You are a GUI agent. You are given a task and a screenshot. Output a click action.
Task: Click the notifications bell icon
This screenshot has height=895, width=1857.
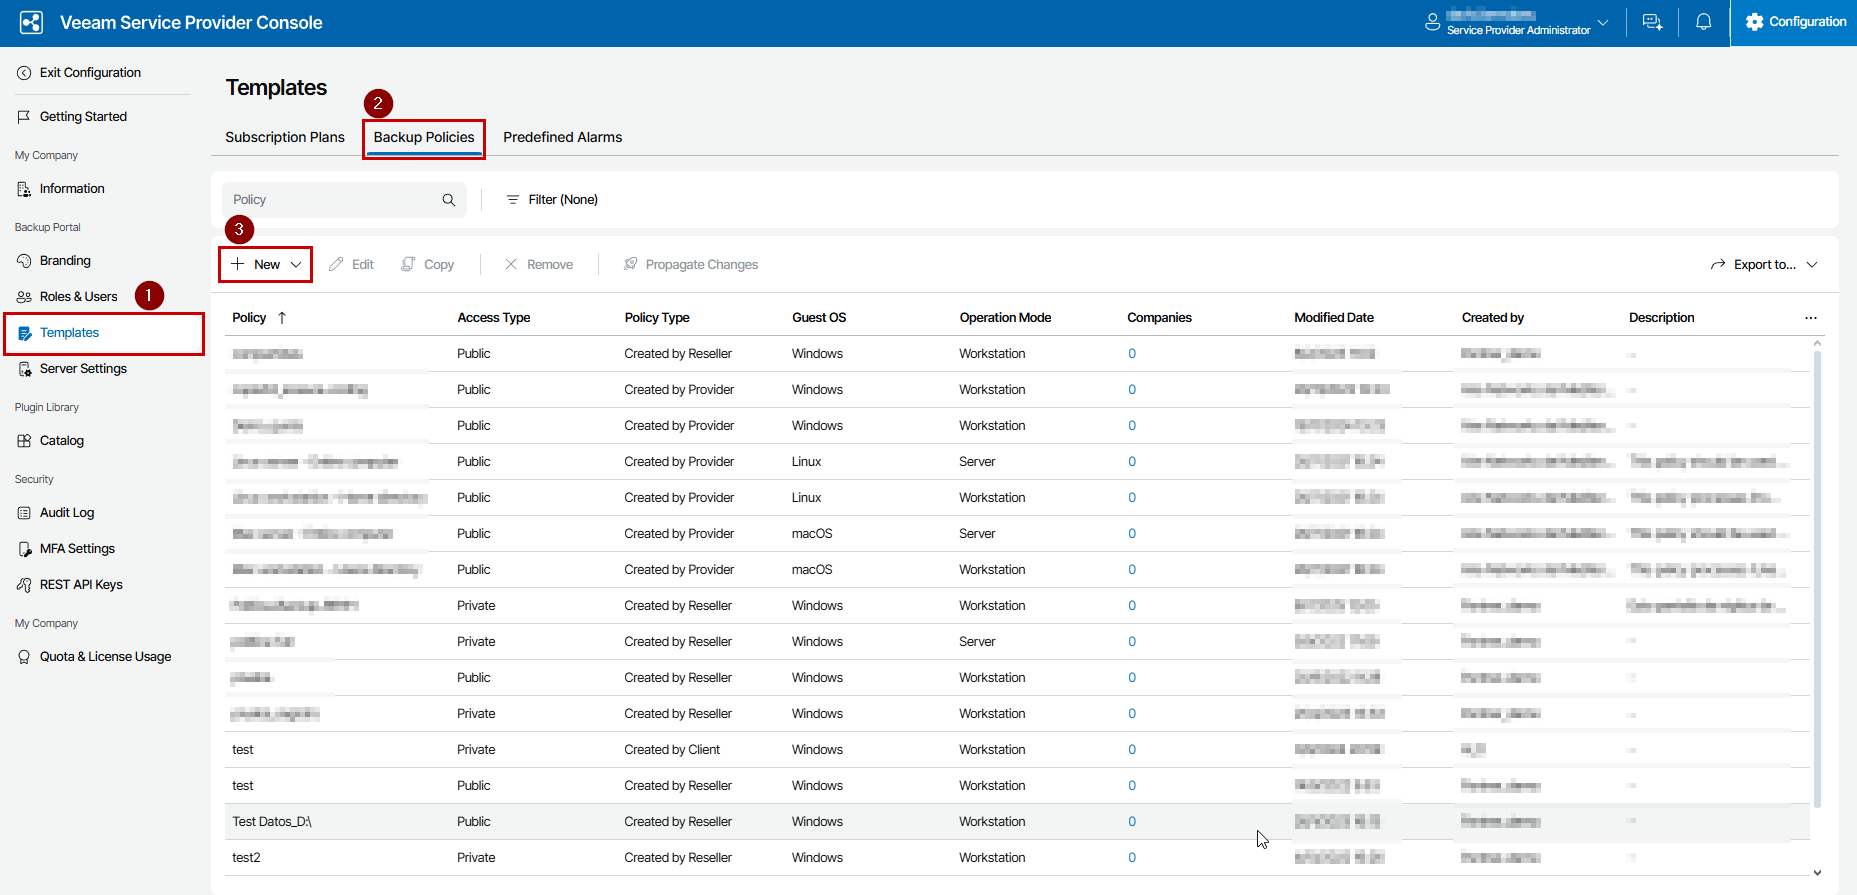point(1703,22)
